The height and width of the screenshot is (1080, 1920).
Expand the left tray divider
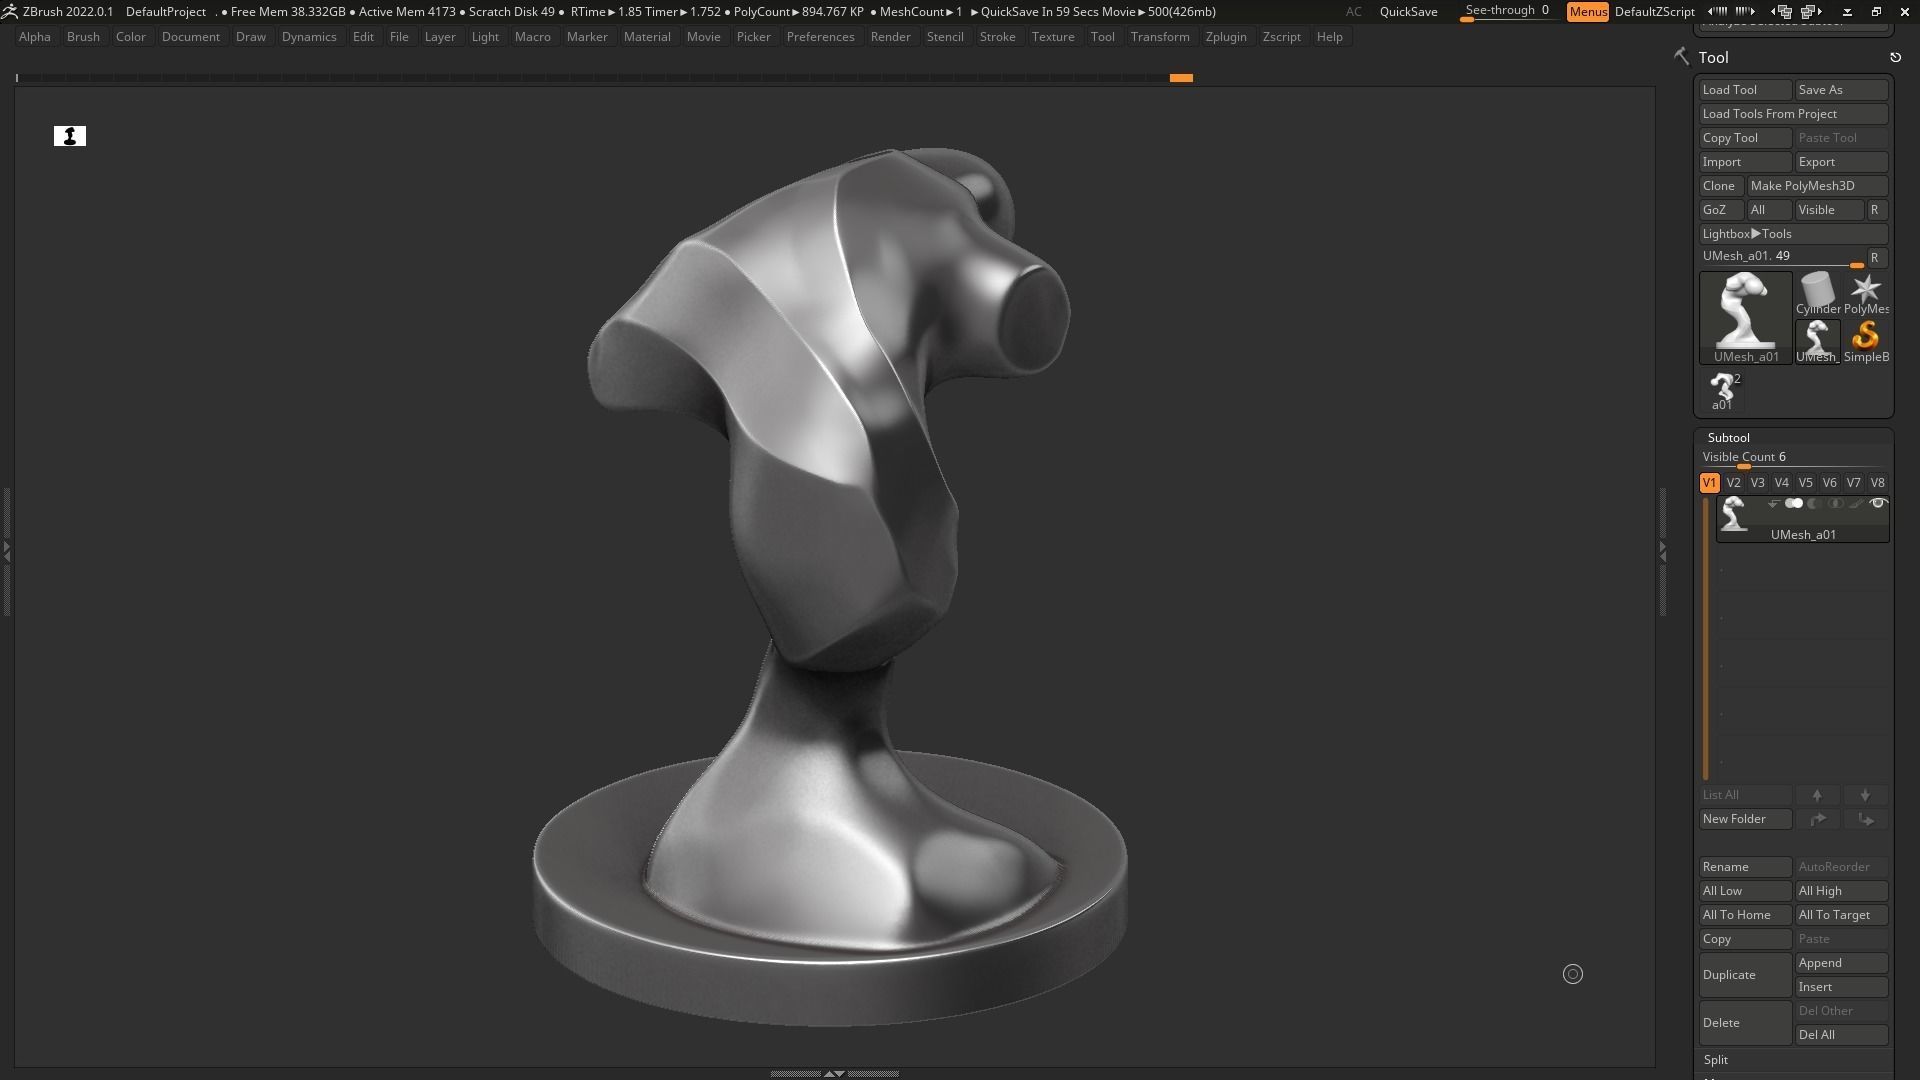6,551
